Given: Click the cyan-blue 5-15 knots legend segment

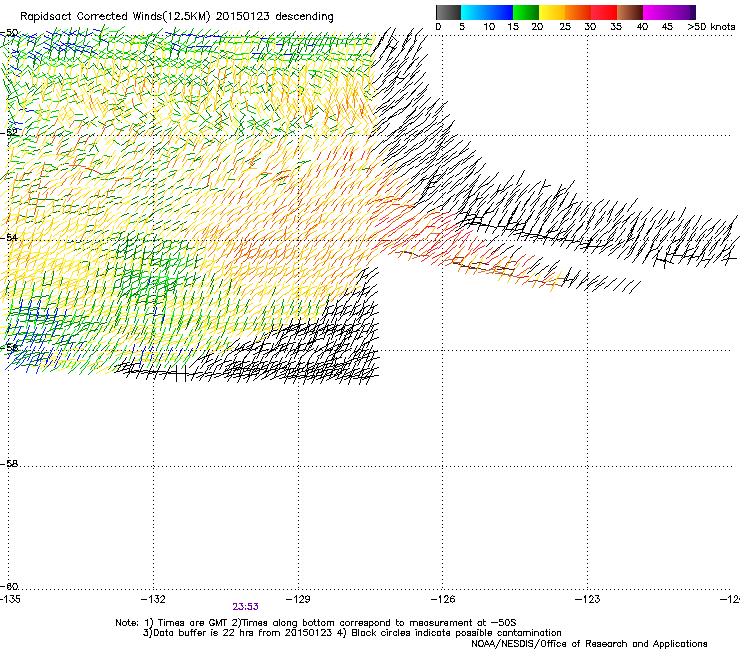Looking at the screenshot, I should (487, 12).
